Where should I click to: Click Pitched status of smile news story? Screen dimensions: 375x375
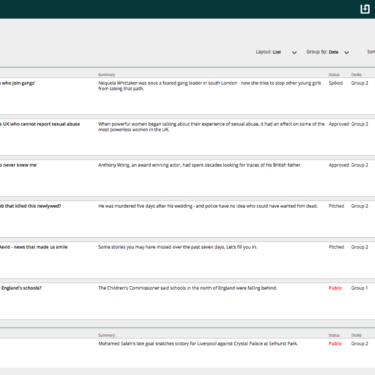[336, 247]
